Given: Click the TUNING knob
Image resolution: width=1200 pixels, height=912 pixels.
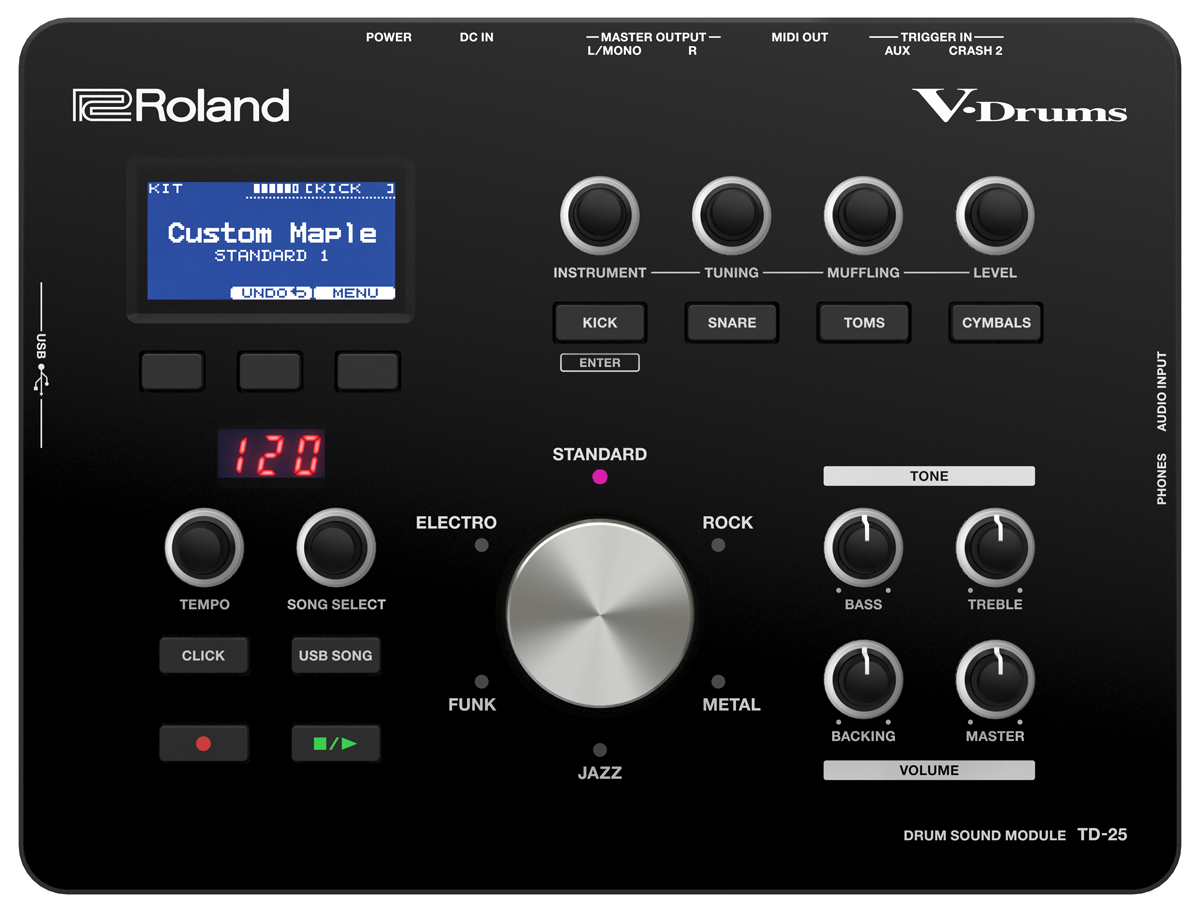Looking at the screenshot, I should 731,213.
